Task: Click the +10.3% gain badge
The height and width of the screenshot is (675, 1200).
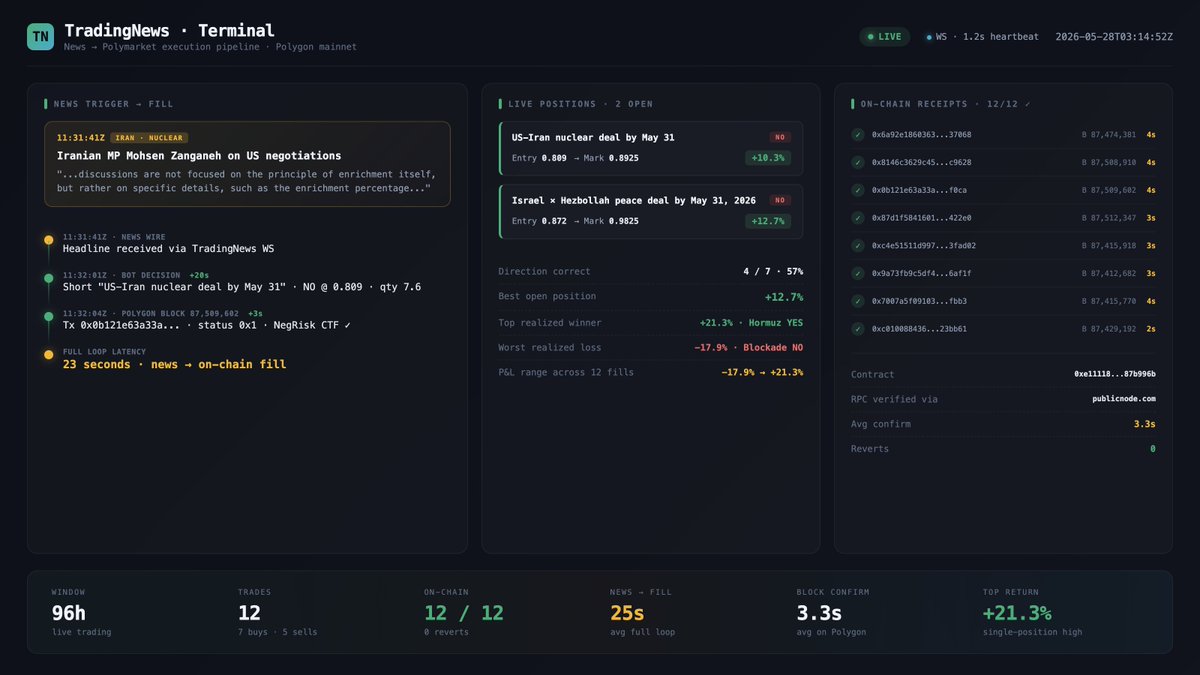Action: click(x=767, y=158)
